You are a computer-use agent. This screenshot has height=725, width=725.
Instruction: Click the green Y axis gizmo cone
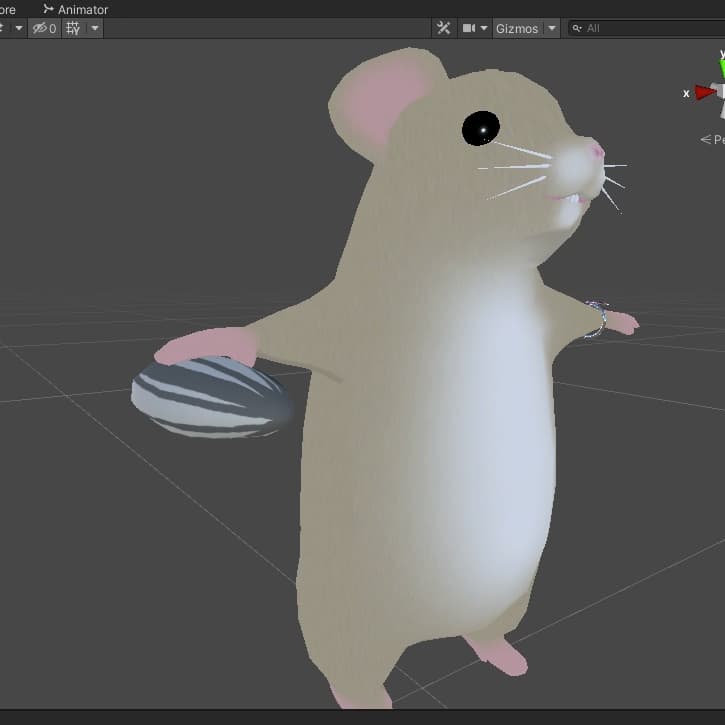(720, 70)
